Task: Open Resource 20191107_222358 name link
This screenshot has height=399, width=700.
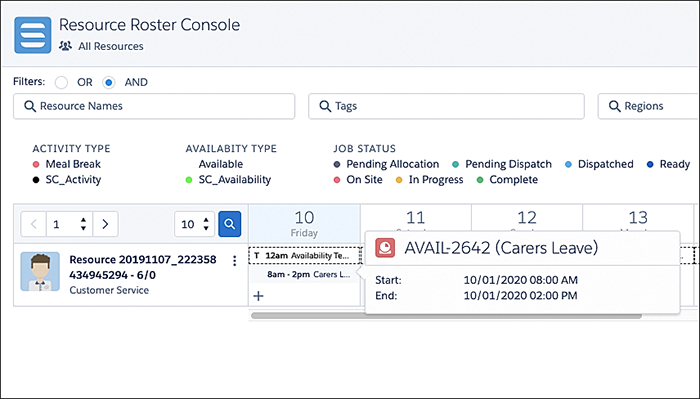Action: point(143,267)
